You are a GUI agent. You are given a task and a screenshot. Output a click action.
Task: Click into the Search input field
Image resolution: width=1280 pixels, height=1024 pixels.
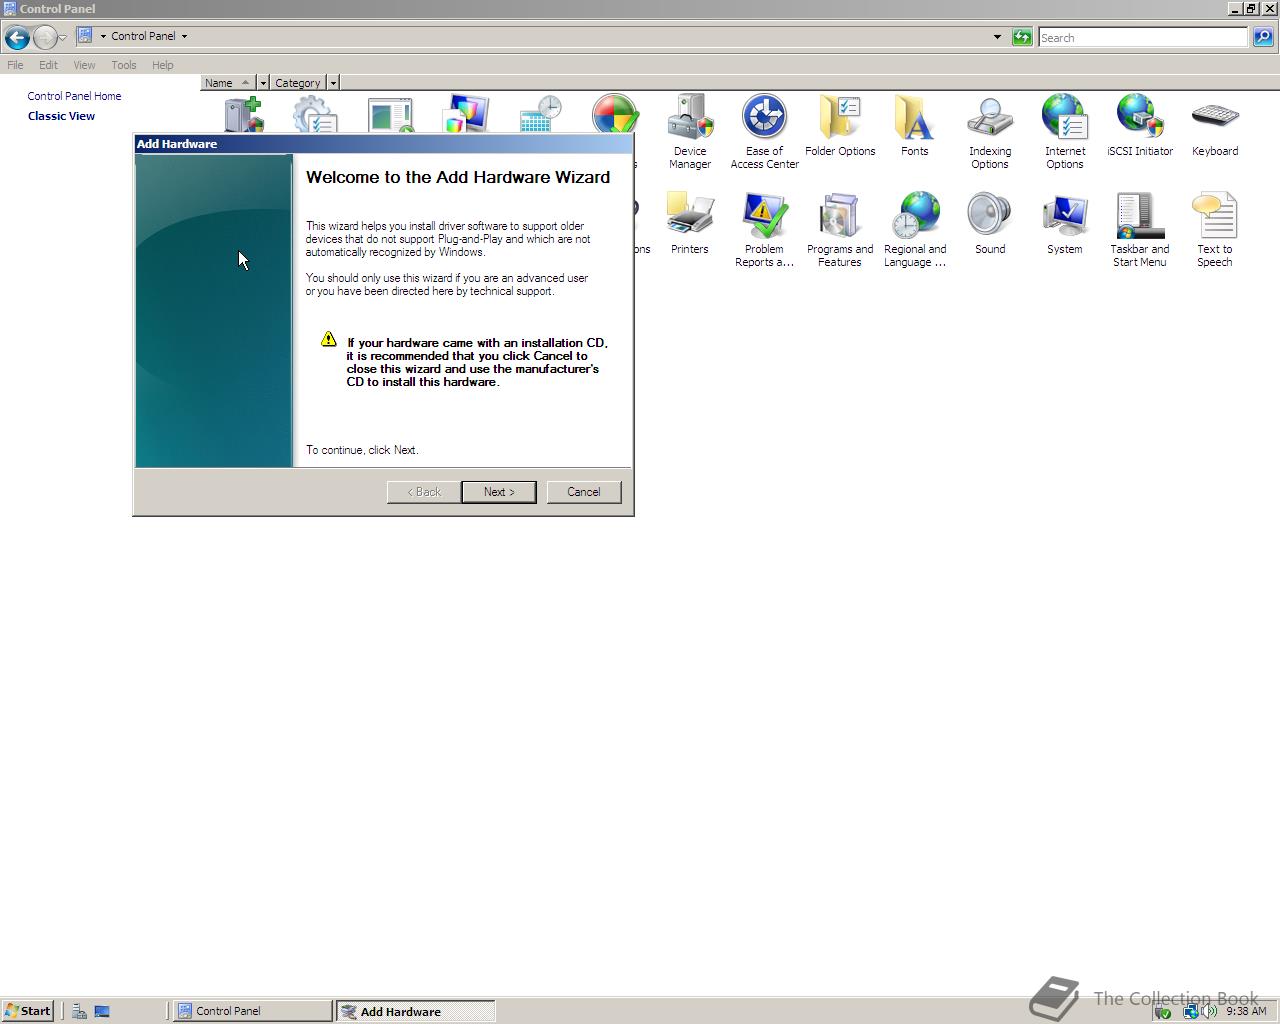pos(1143,37)
